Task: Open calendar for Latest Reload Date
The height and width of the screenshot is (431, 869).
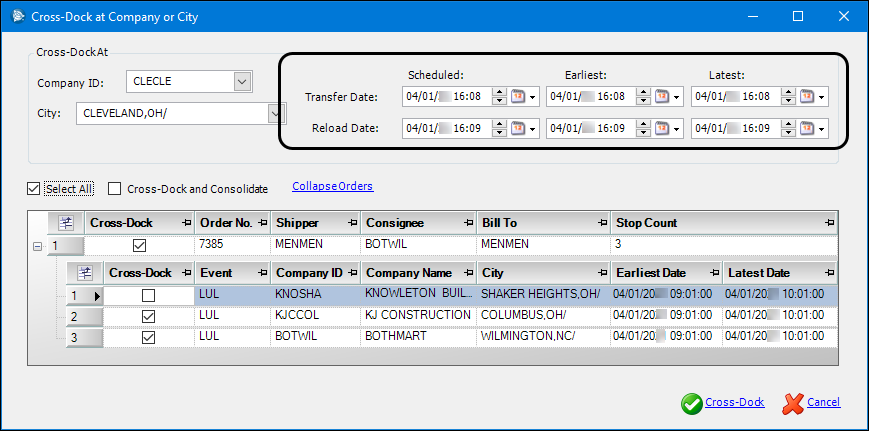Action: coord(806,128)
